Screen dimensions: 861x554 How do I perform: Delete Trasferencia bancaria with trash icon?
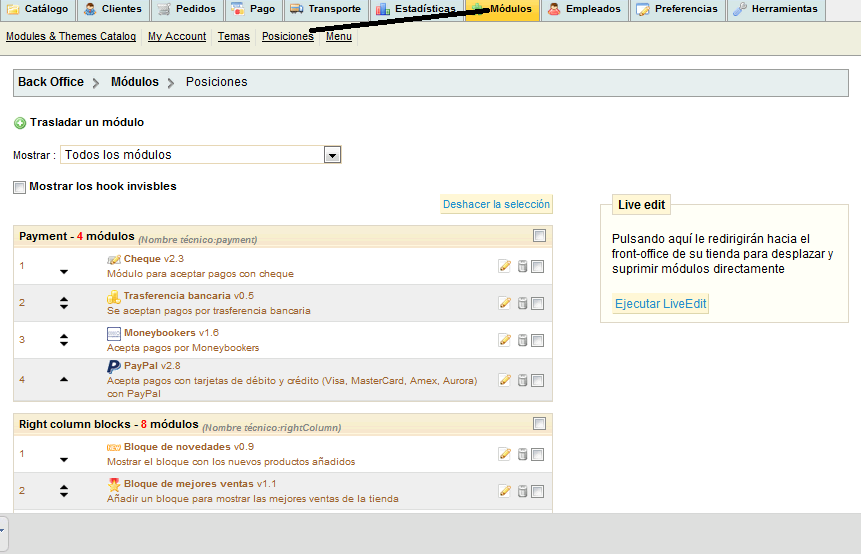tap(522, 303)
